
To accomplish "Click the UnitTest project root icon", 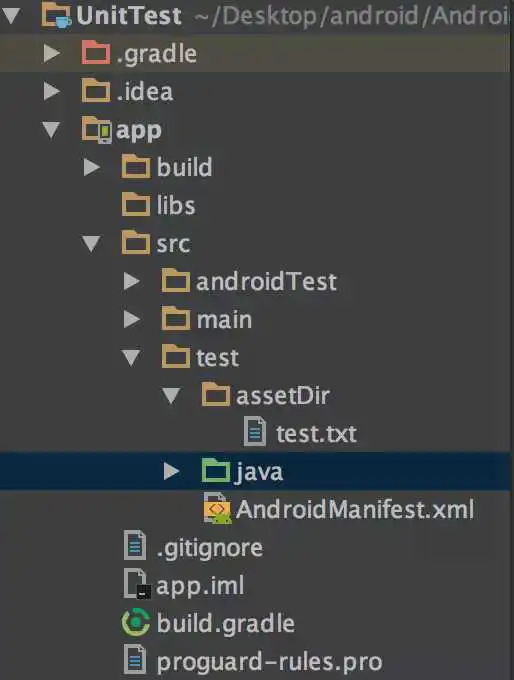I will click(56, 14).
